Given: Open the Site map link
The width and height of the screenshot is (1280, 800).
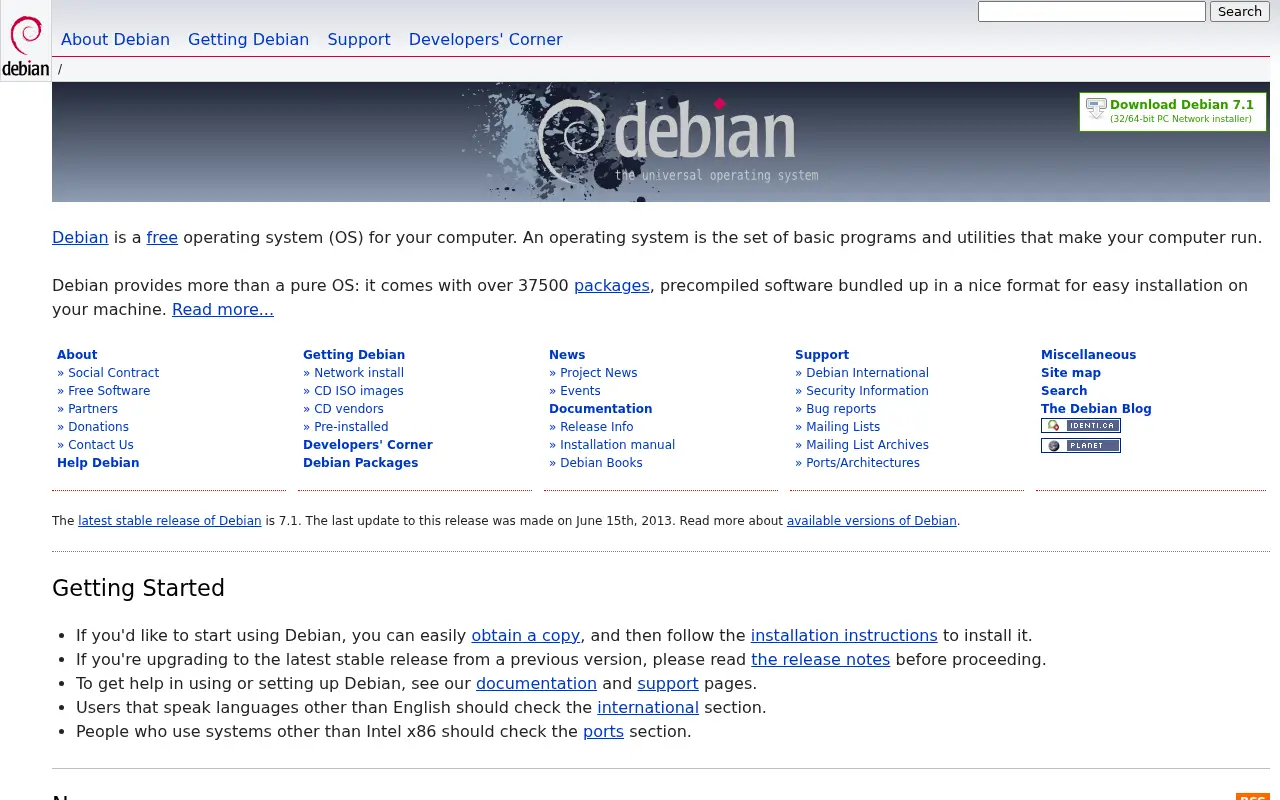Looking at the screenshot, I should (x=1071, y=373).
